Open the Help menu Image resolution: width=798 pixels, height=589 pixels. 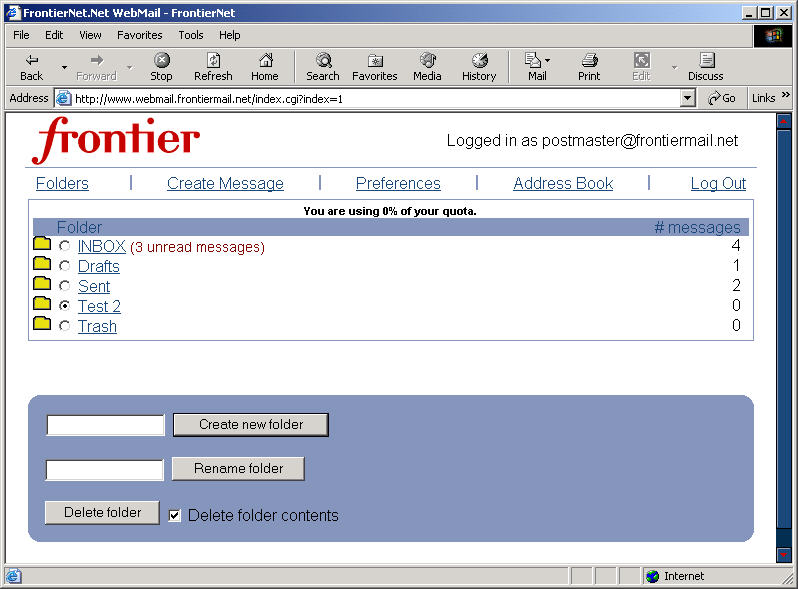coord(230,35)
